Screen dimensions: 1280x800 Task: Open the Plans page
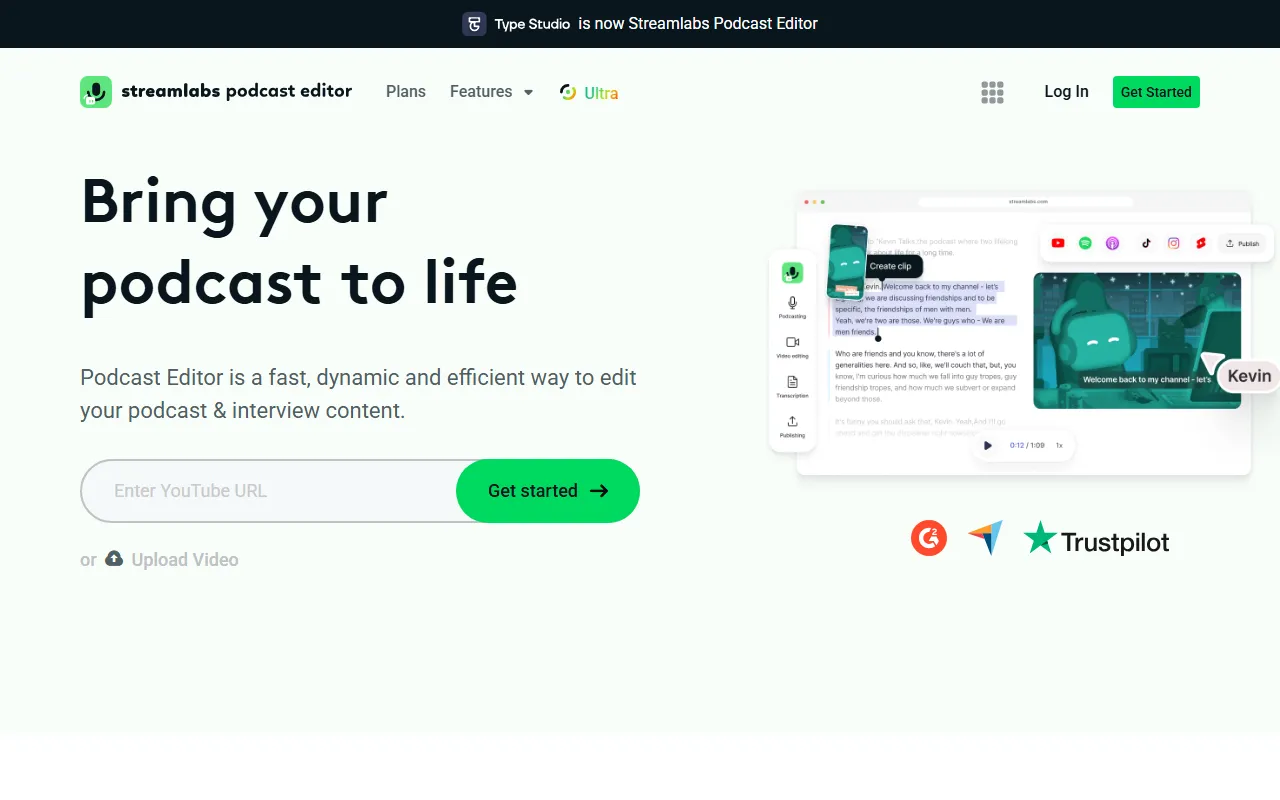click(x=406, y=92)
